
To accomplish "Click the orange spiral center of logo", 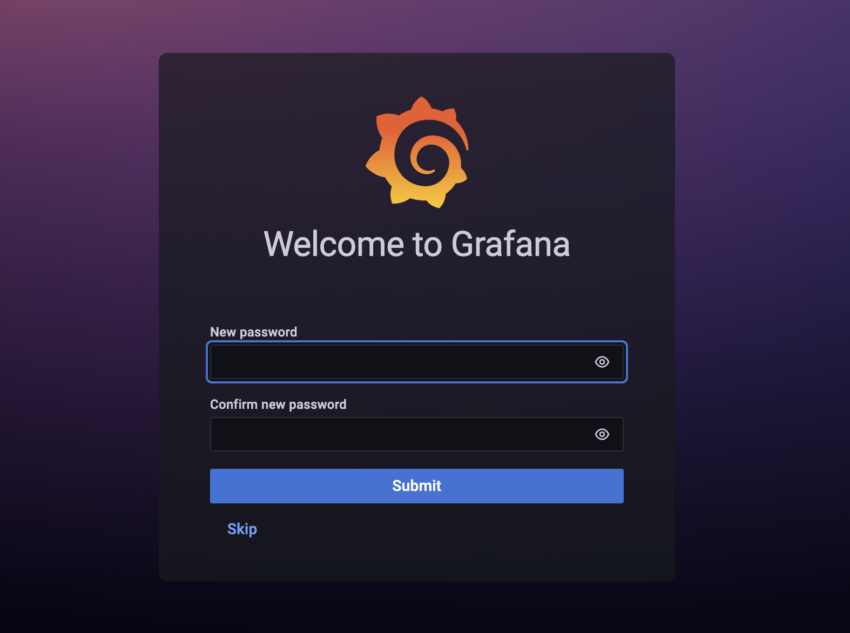I will (429, 158).
